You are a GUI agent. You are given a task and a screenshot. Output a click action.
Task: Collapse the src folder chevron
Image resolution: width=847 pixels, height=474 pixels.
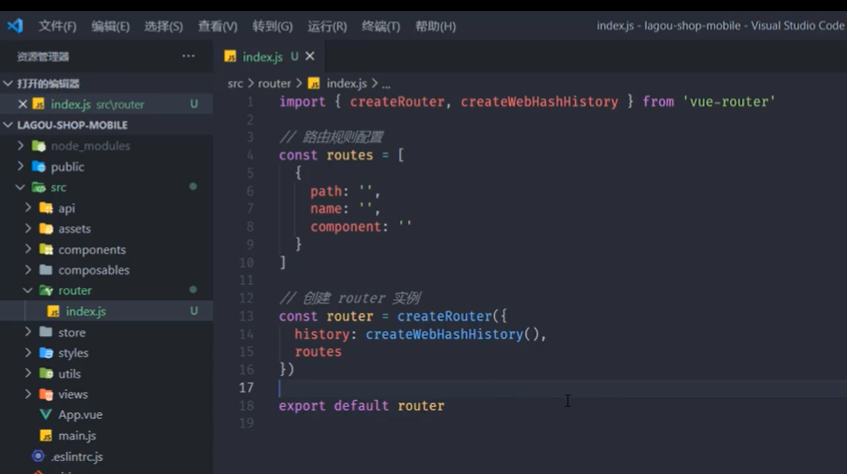(x=21, y=187)
